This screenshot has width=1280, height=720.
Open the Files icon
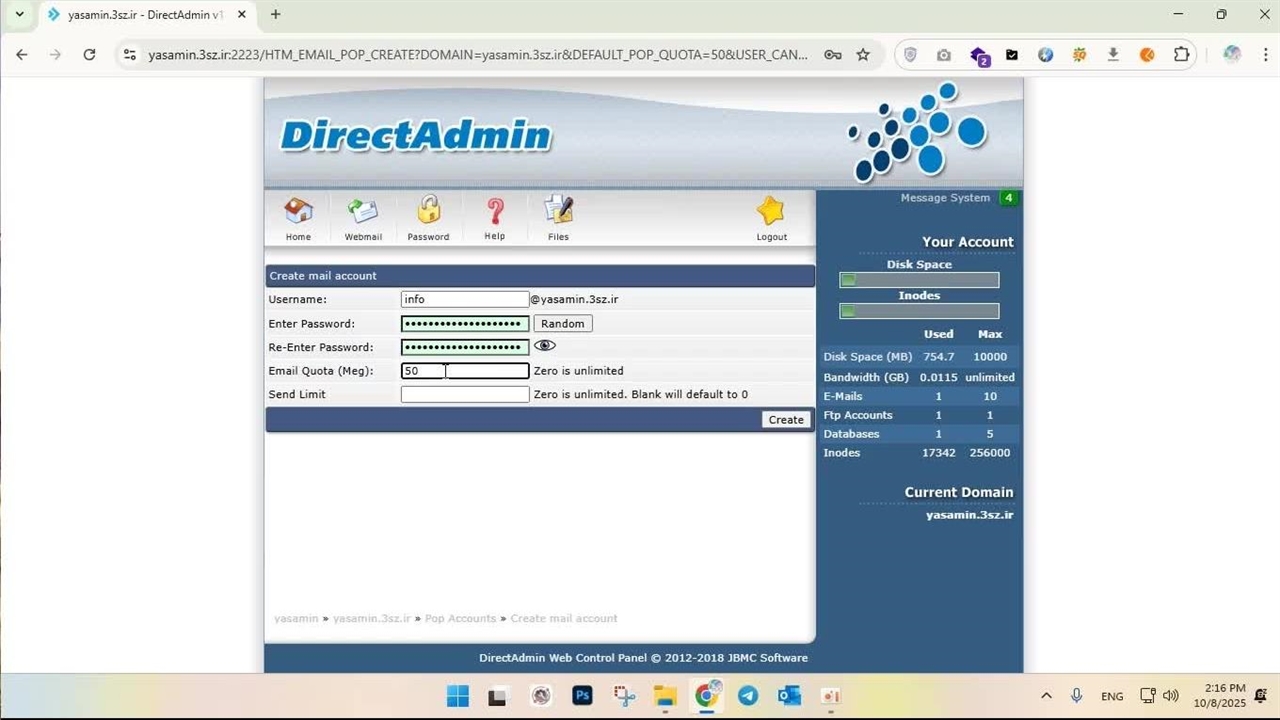click(558, 211)
